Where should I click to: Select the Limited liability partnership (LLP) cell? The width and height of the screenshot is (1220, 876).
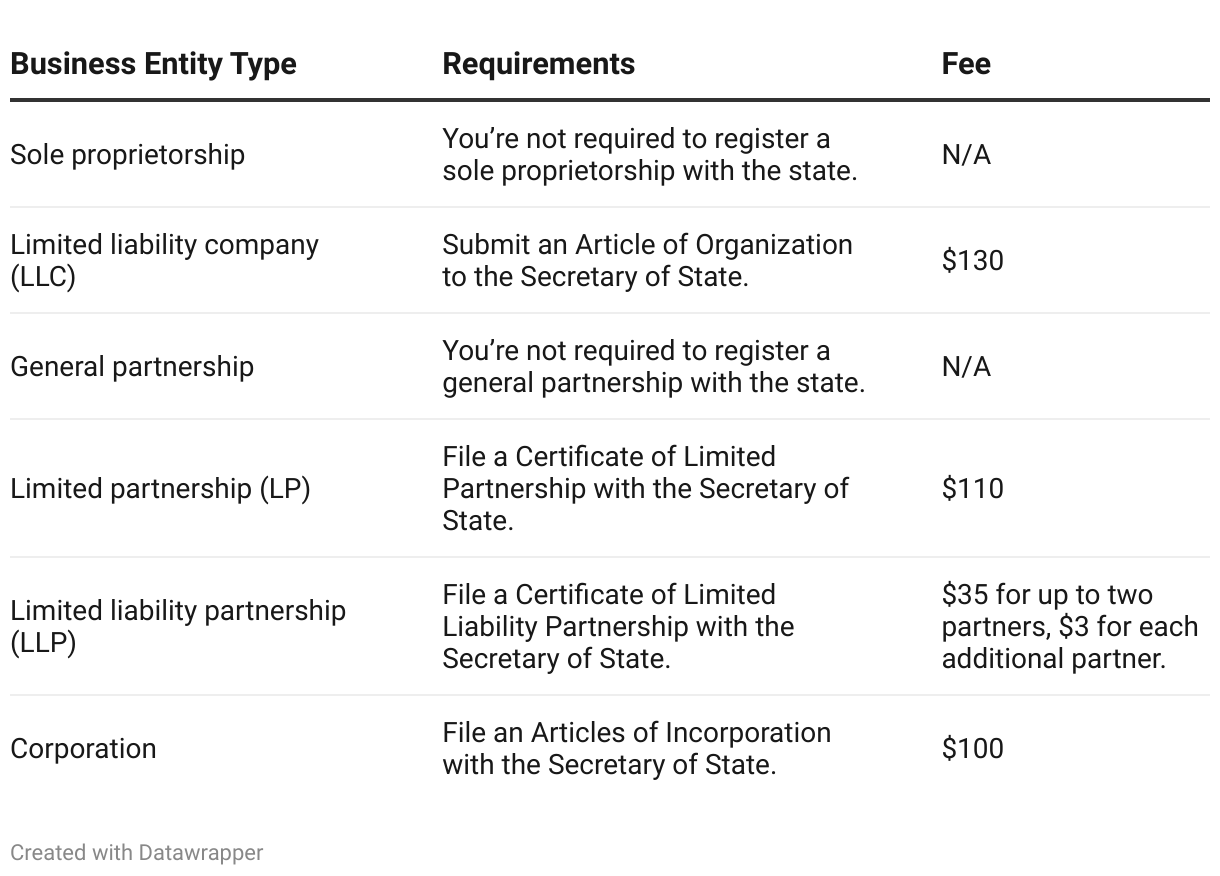178,626
